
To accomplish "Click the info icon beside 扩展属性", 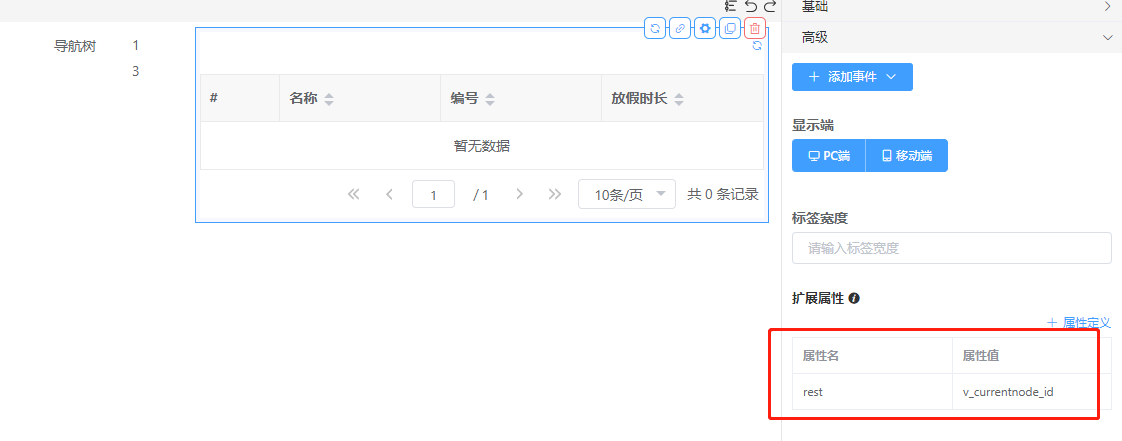I will click(855, 299).
